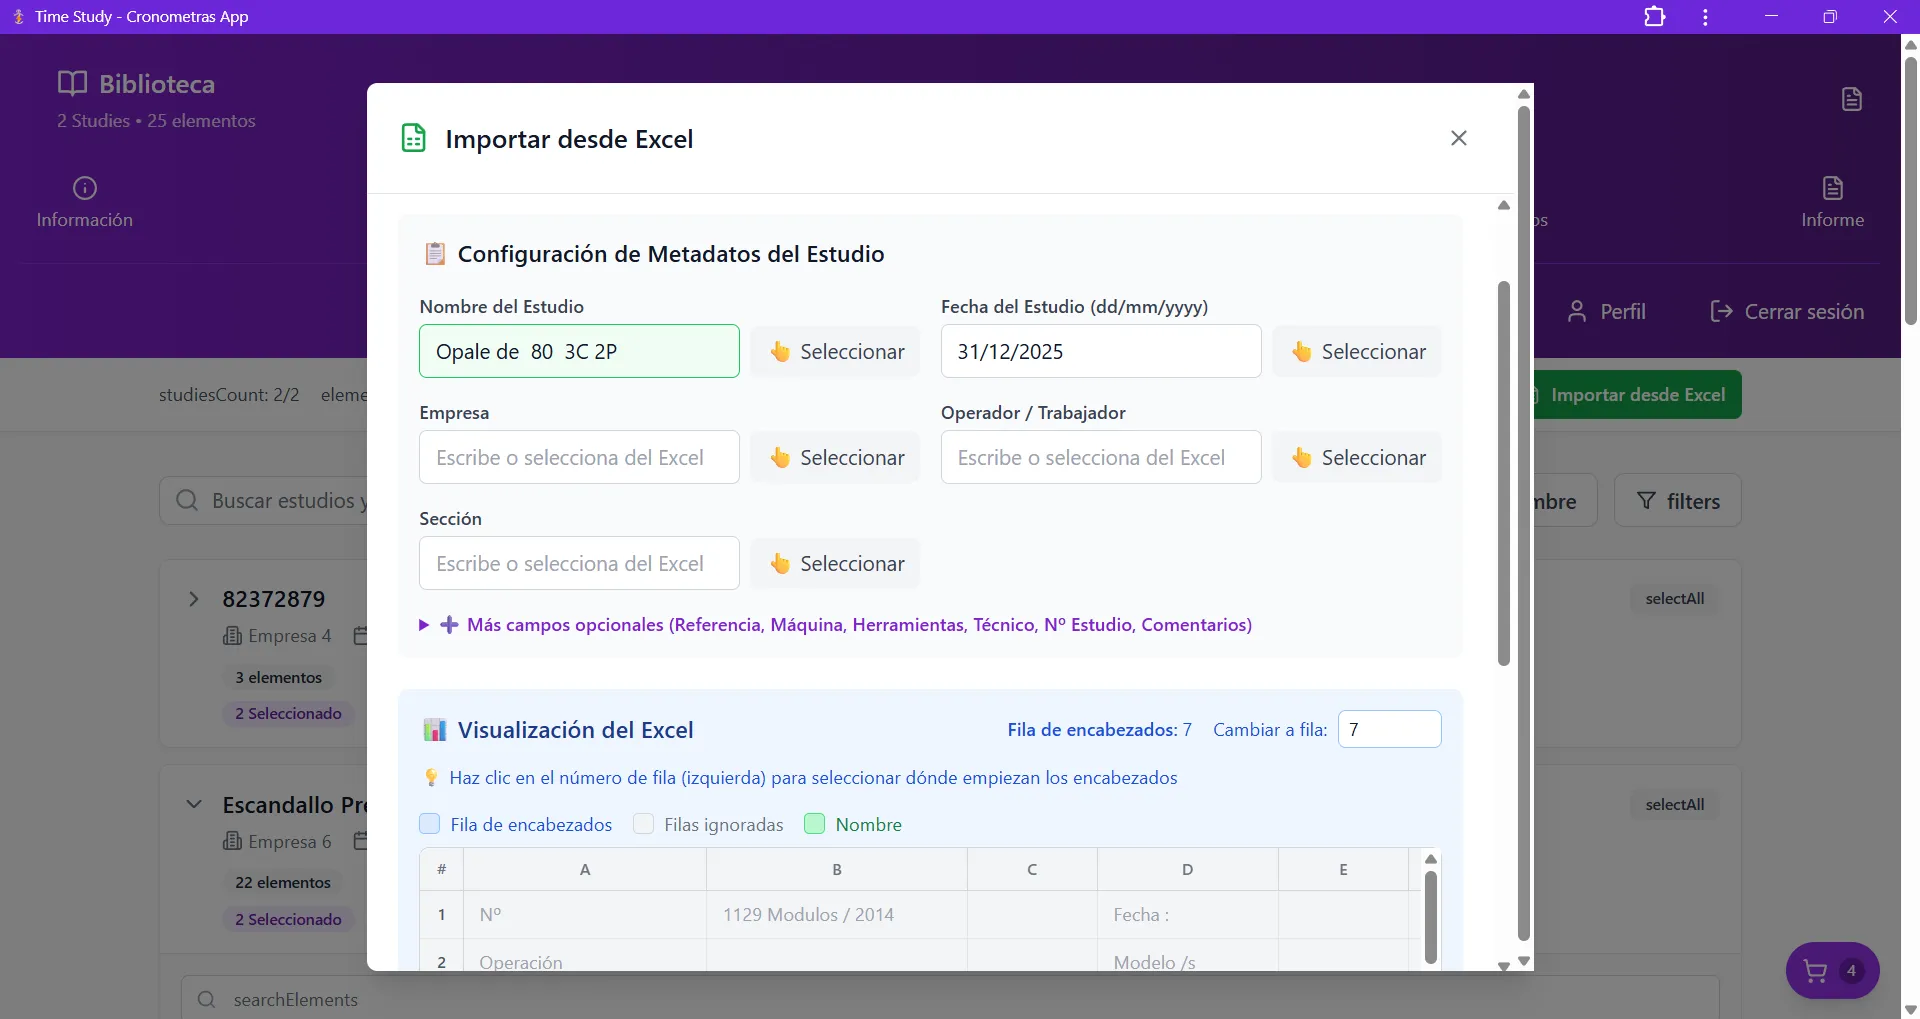
Task: Click Seleccionar next to Nombre del Estudio
Action: click(836, 351)
